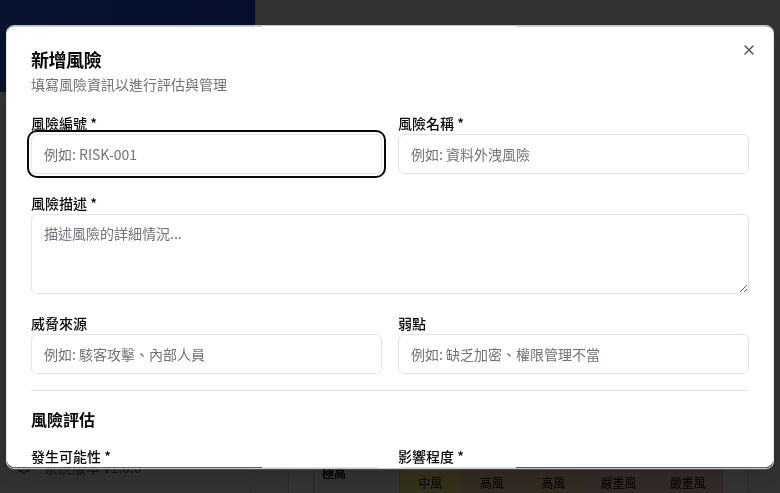Click the 新增風險 dialog title

(x=66, y=60)
